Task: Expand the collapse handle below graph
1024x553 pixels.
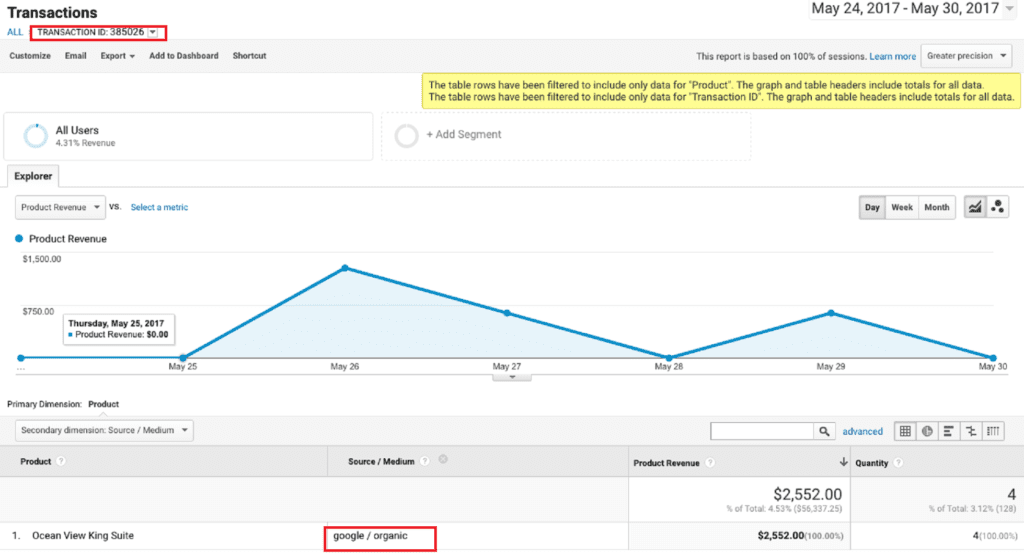Action: (x=512, y=377)
